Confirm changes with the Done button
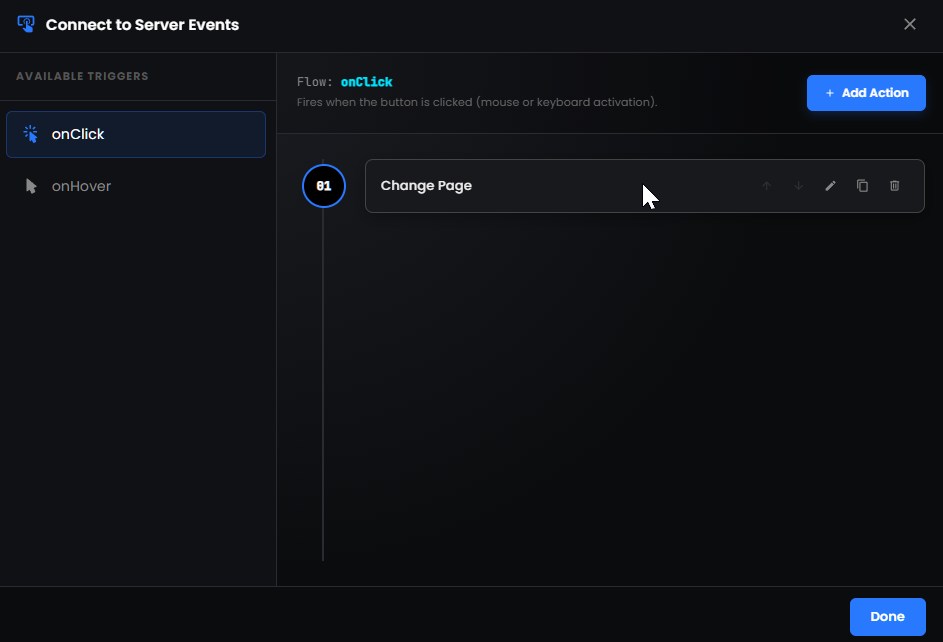 click(886, 616)
